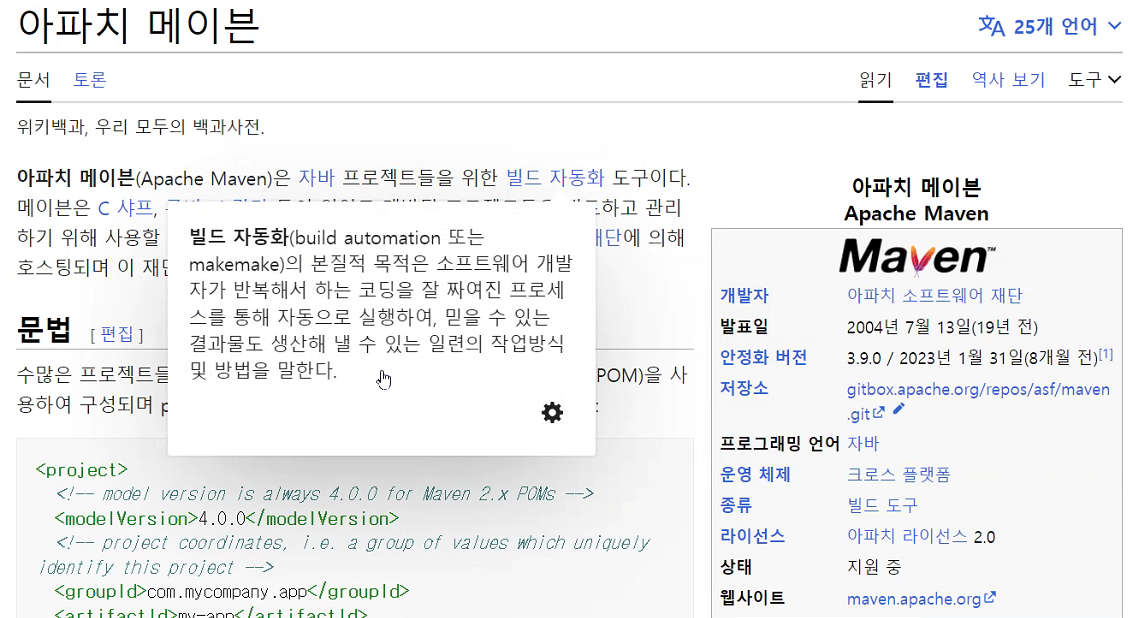Open the 크로스 플랫폼 link
The width and height of the screenshot is (1128, 618).
tap(899, 474)
